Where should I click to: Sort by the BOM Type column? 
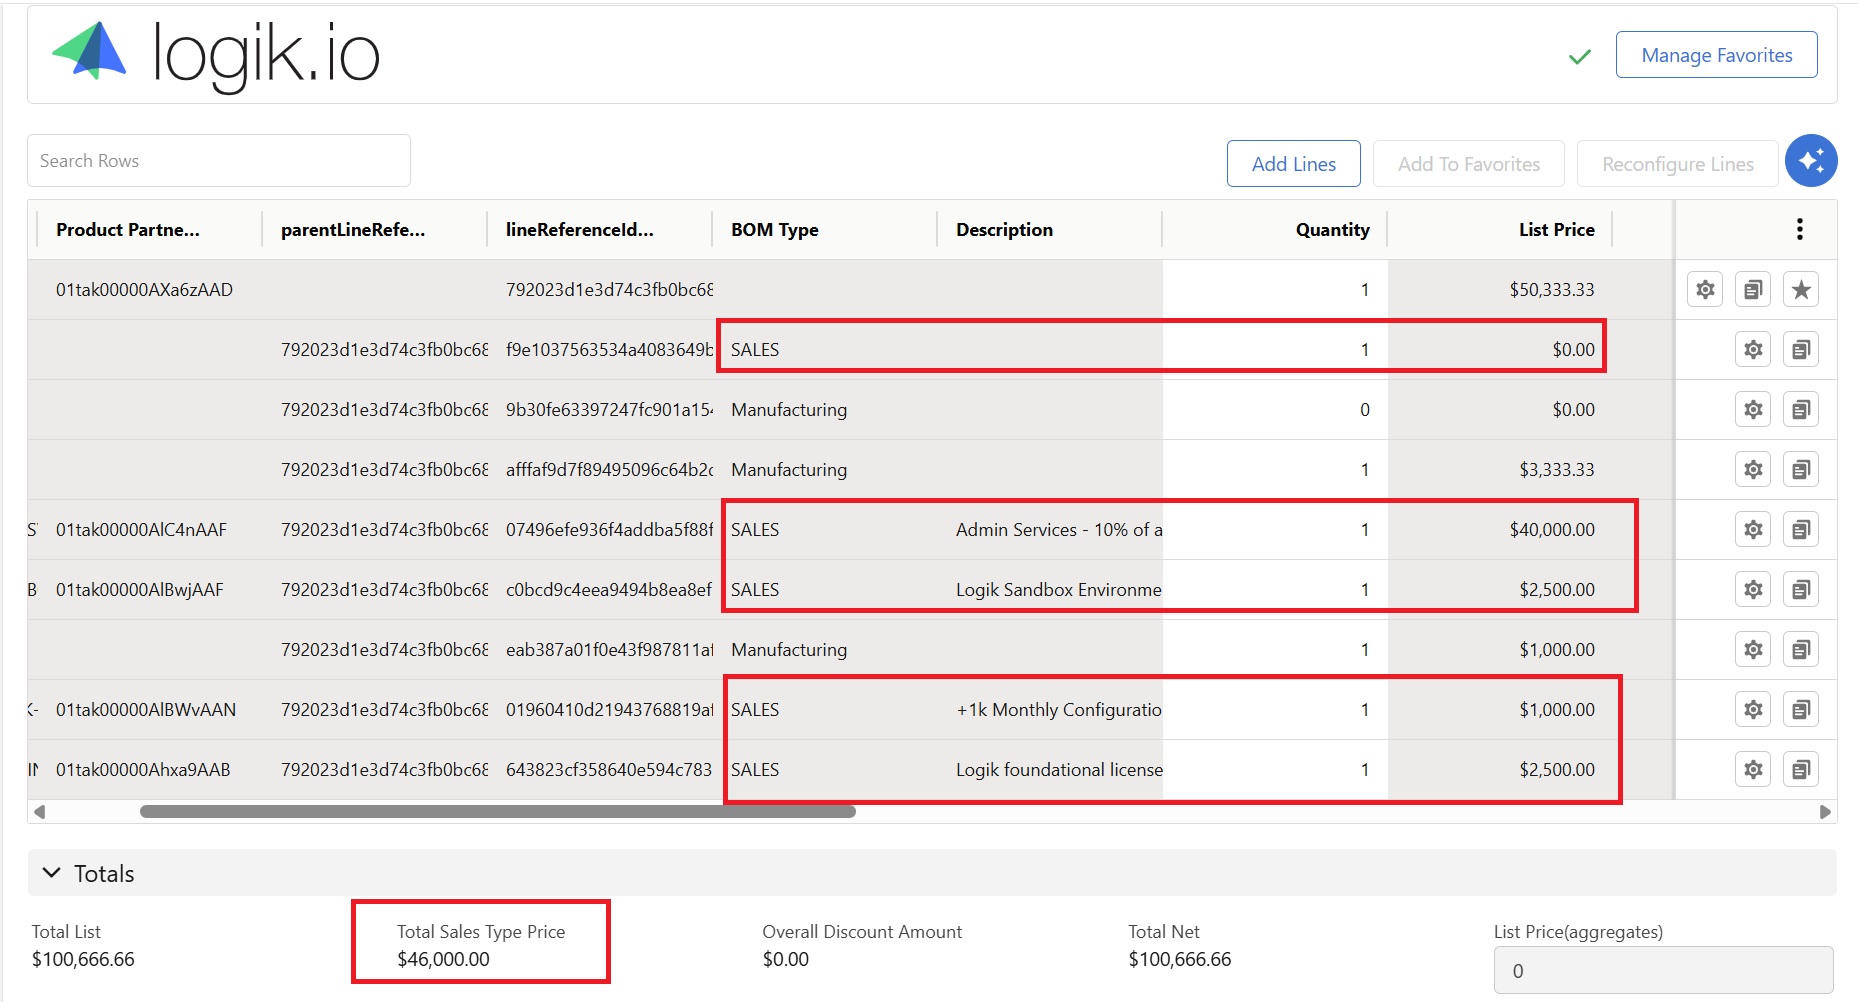[x=775, y=229]
